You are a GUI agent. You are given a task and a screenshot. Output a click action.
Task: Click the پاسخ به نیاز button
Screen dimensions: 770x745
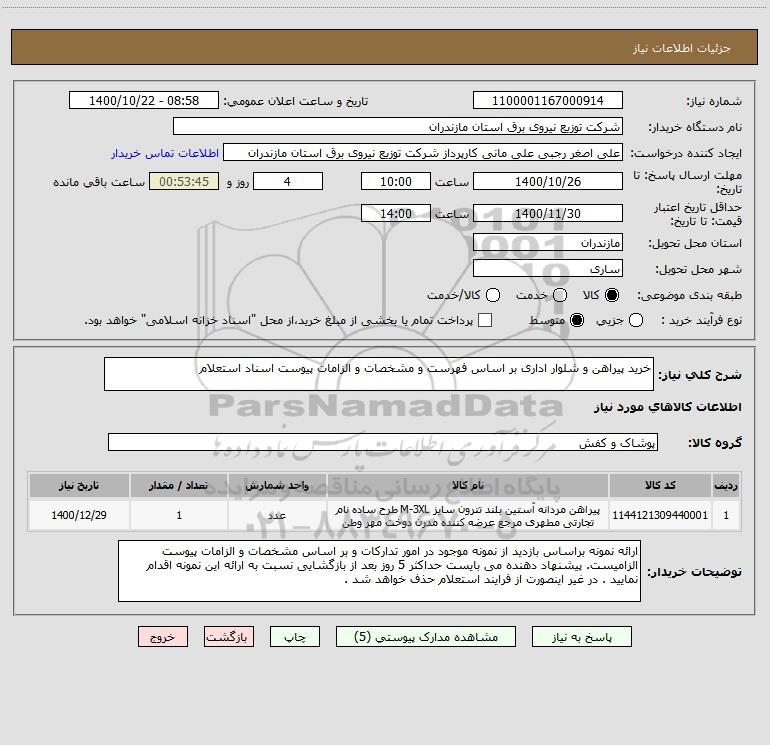click(x=582, y=637)
